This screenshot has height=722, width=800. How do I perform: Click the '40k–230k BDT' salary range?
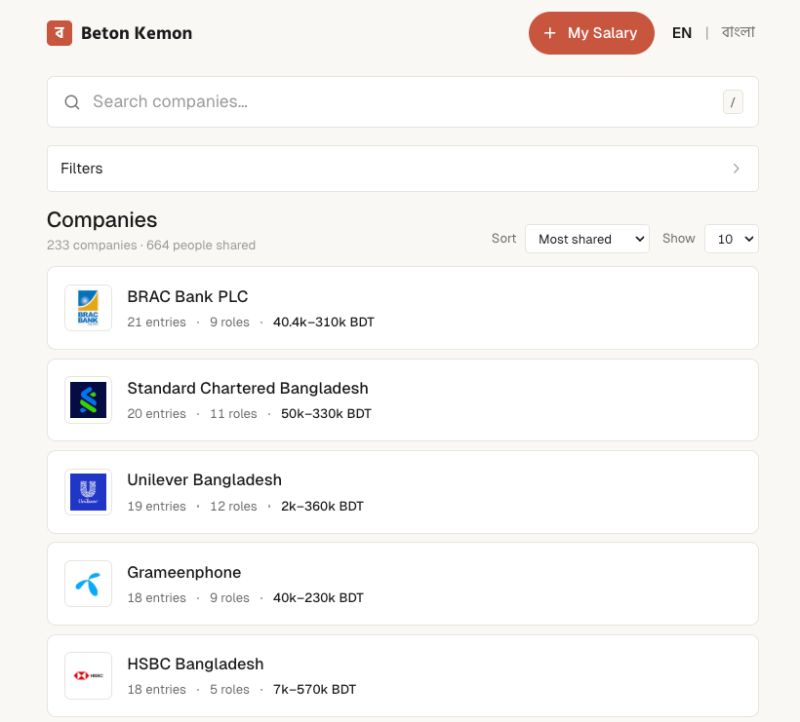(x=318, y=597)
